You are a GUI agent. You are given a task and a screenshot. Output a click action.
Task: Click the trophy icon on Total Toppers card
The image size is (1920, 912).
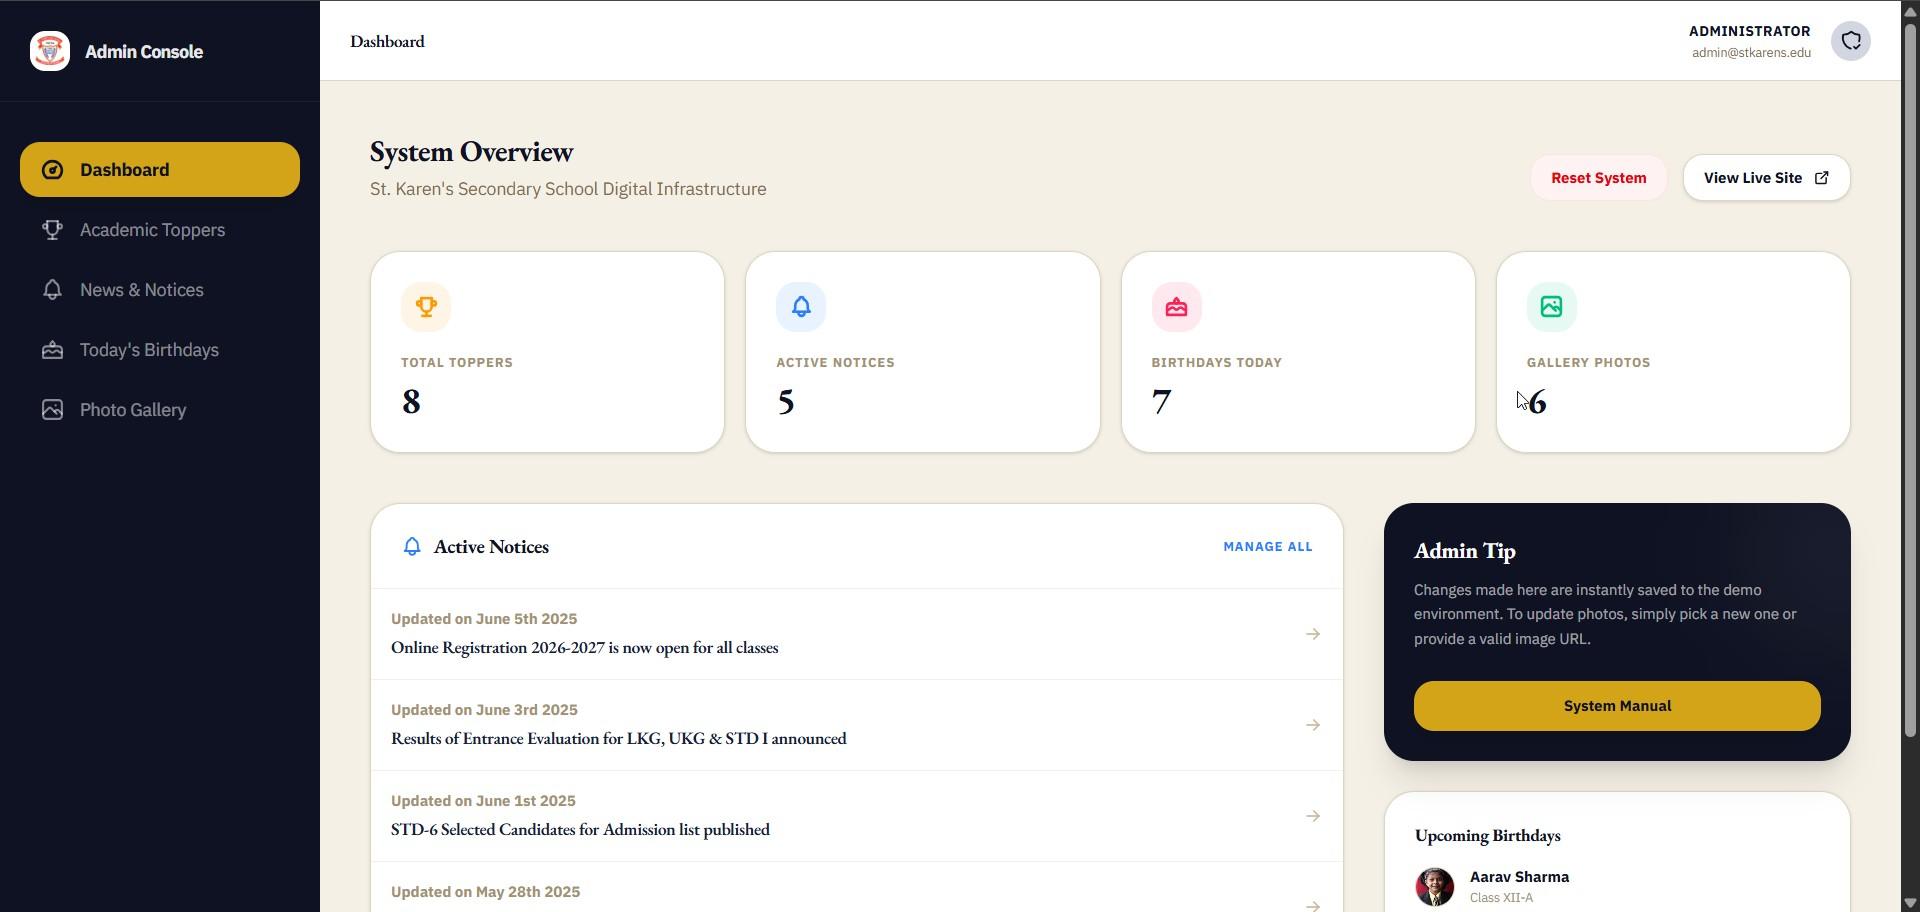point(426,307)
